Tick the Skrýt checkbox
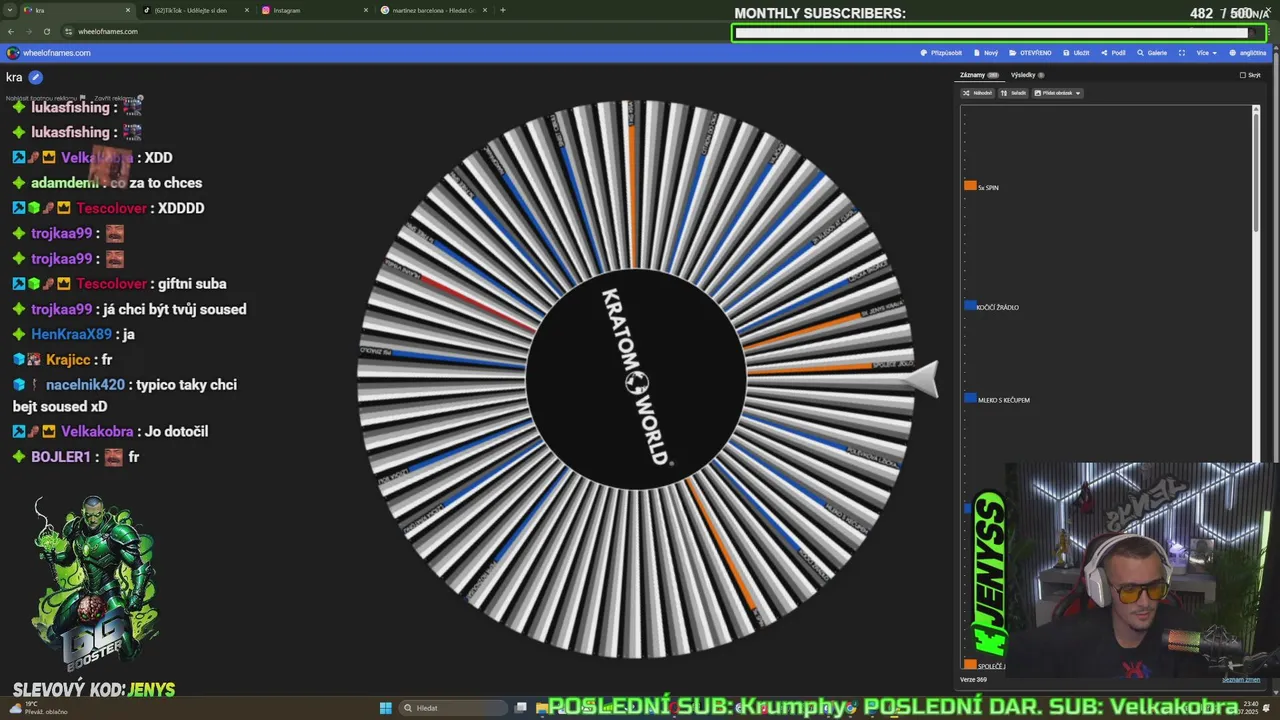Screen dimensions: 1280x720 (1243, 75)
